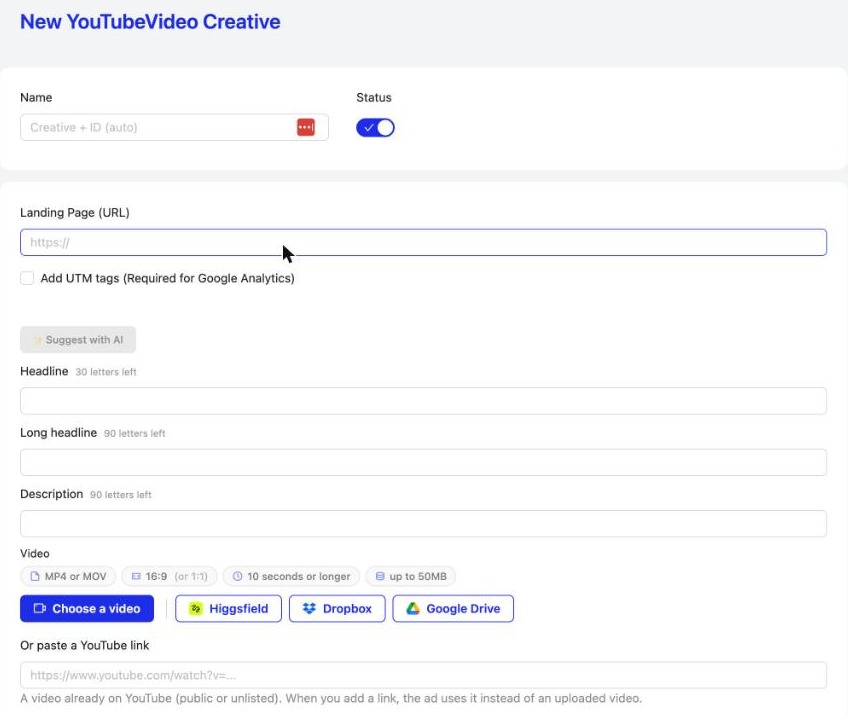Click the Description 90 letters left counter
The width and height of the screenshot is (848, 715).
coord(121,495)
